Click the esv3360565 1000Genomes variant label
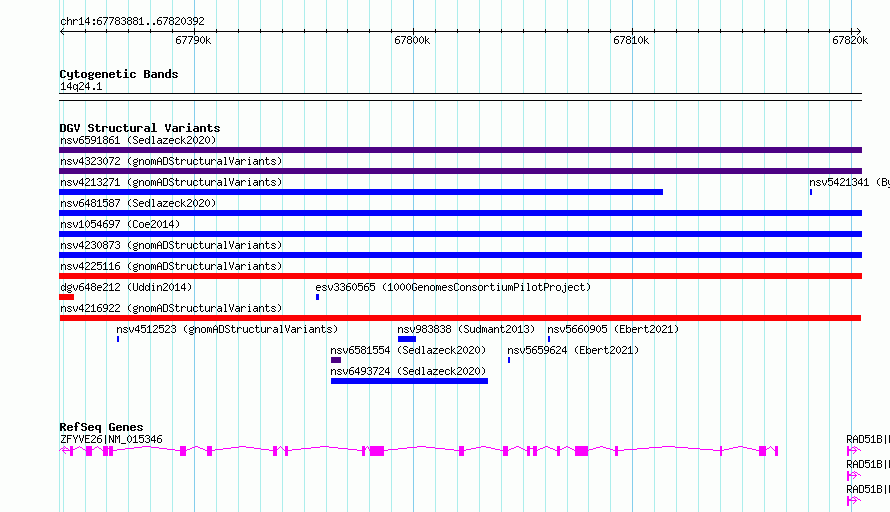Screen dimensions: 890x512 pos(453,287)
